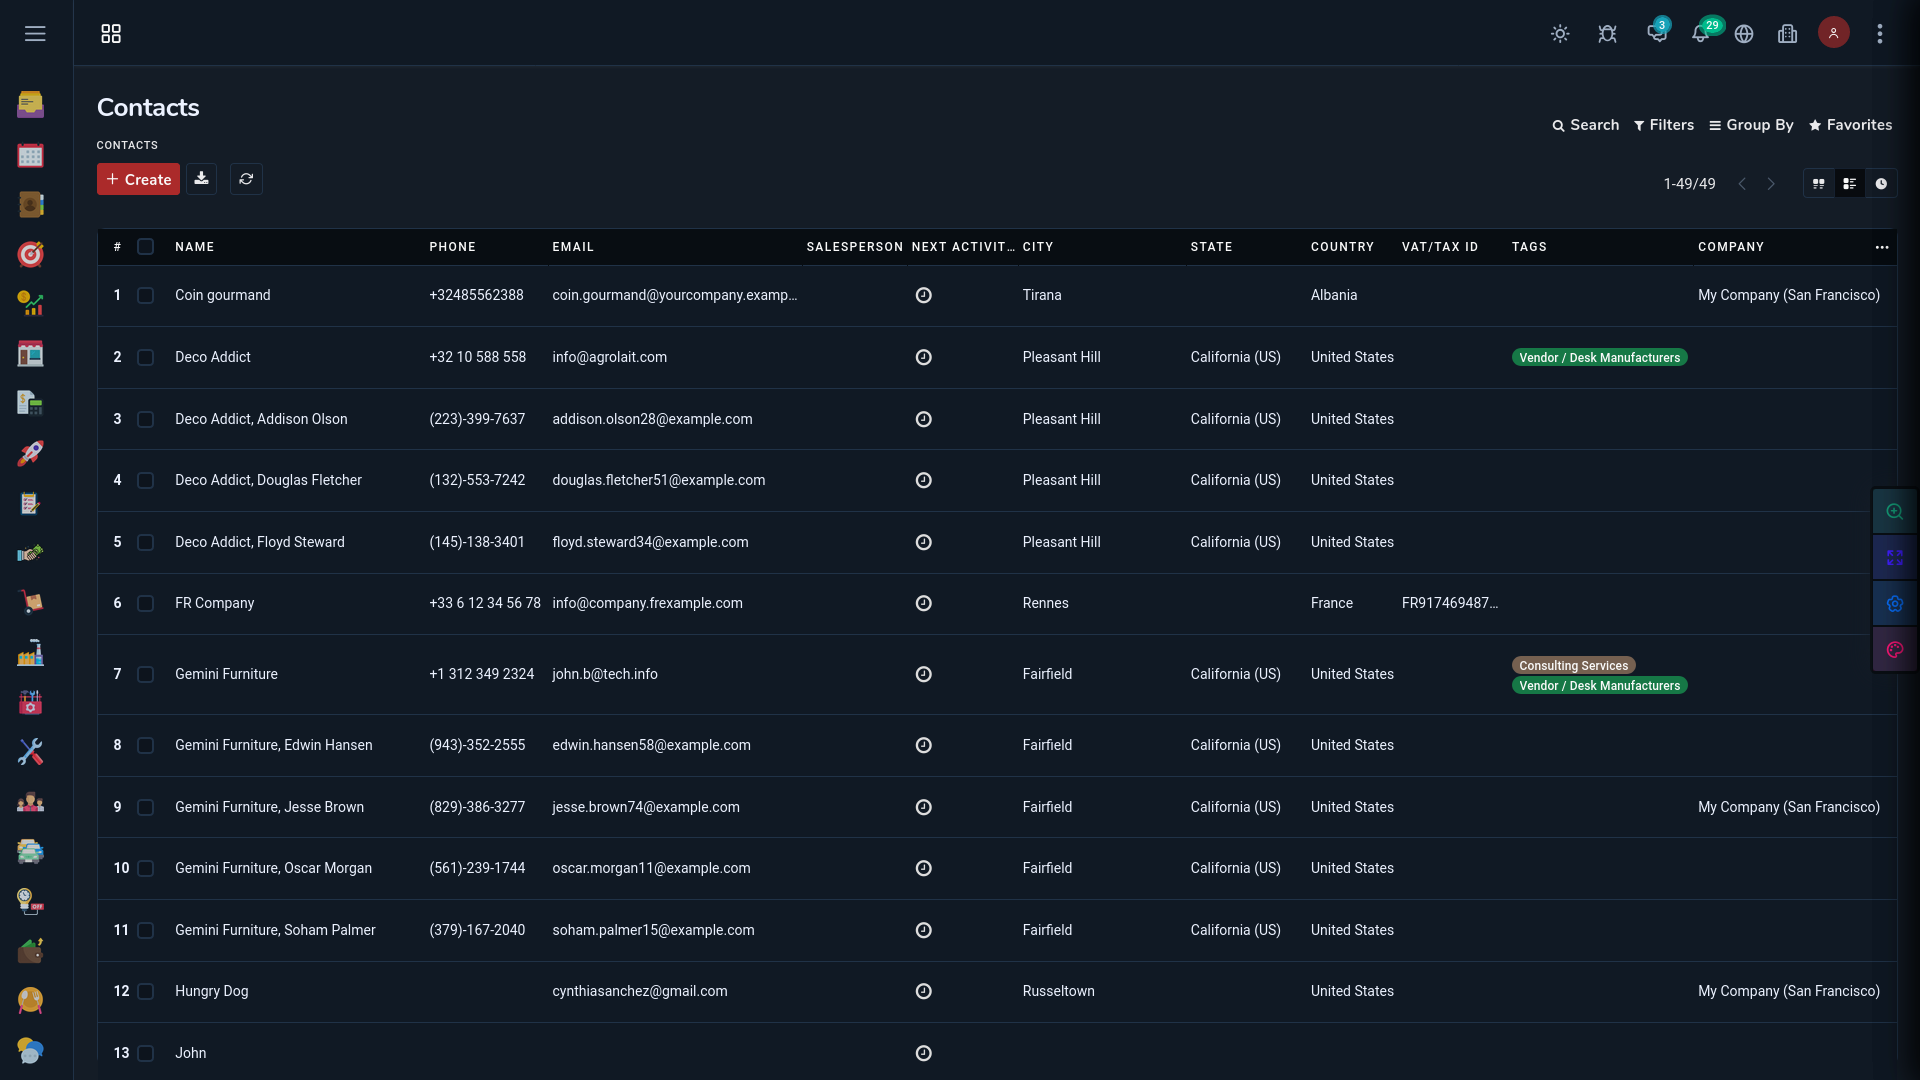Open the hand truck boxes sidebar icon
Screen dimensions: 1920x1080
click(30, 602)
